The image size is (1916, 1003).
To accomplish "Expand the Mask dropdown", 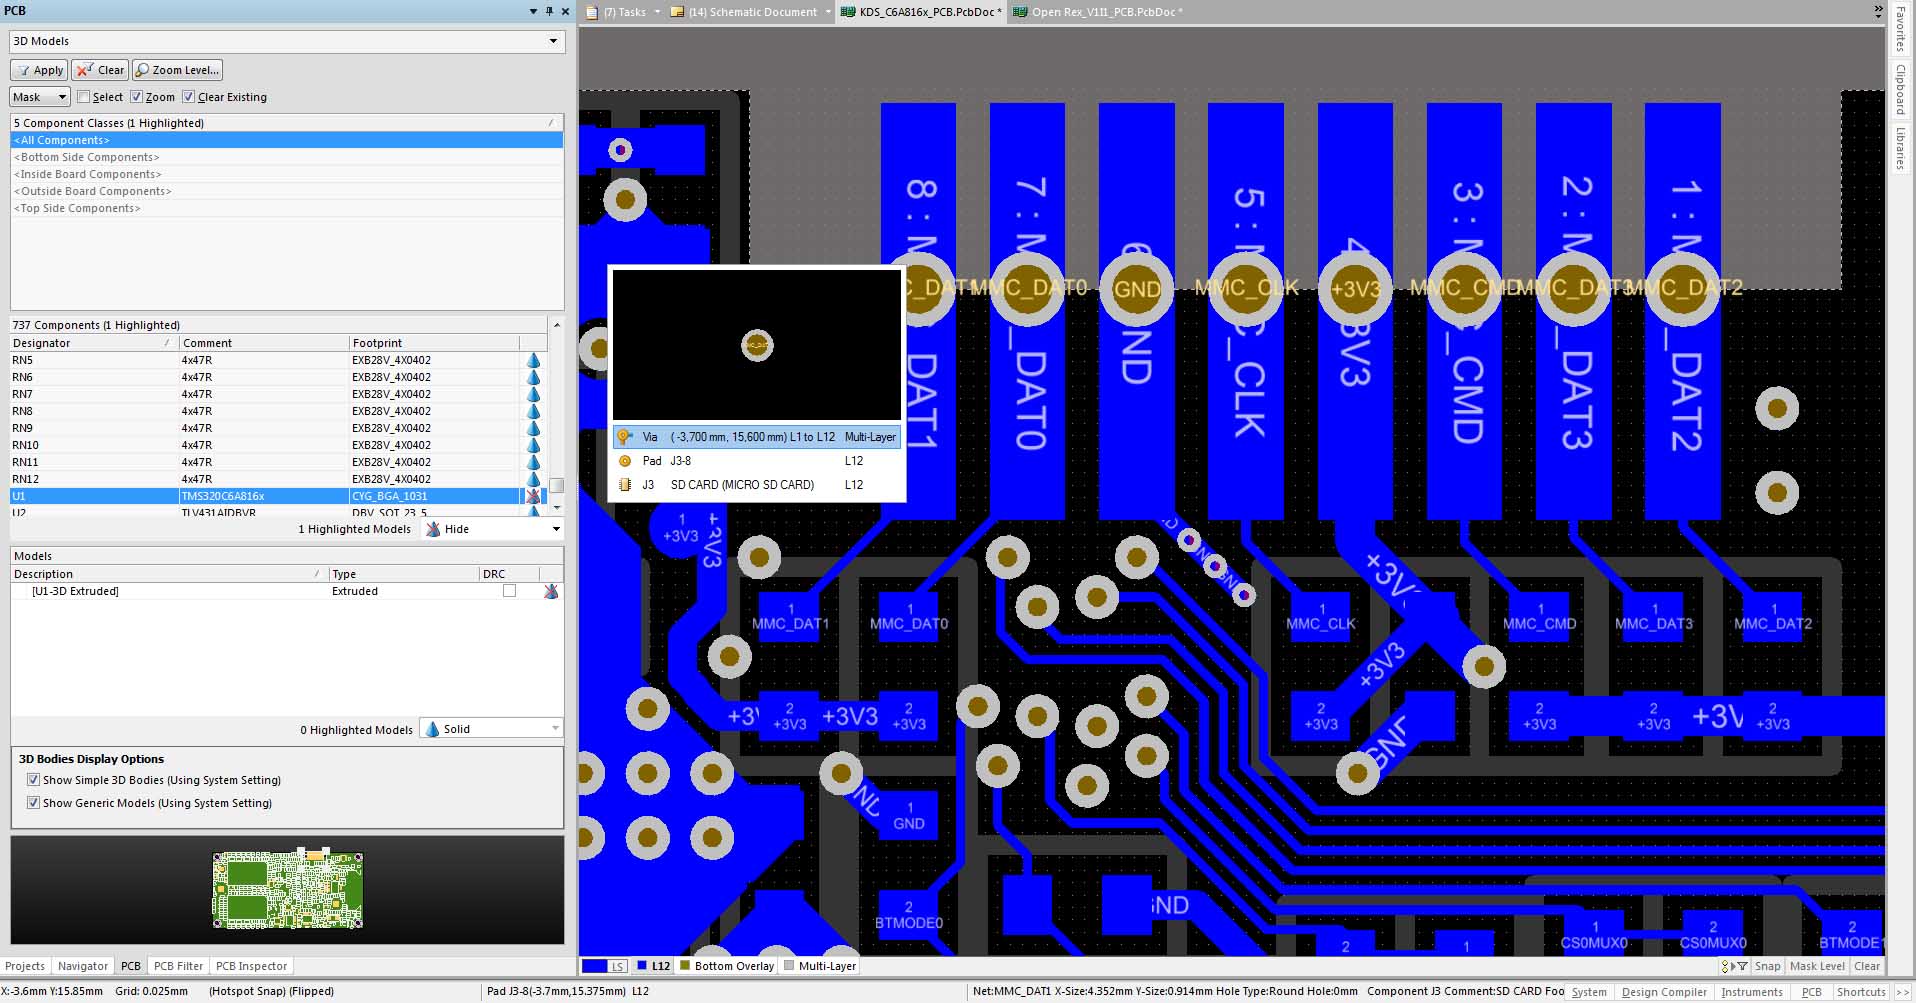I will (x=61, y=97).
